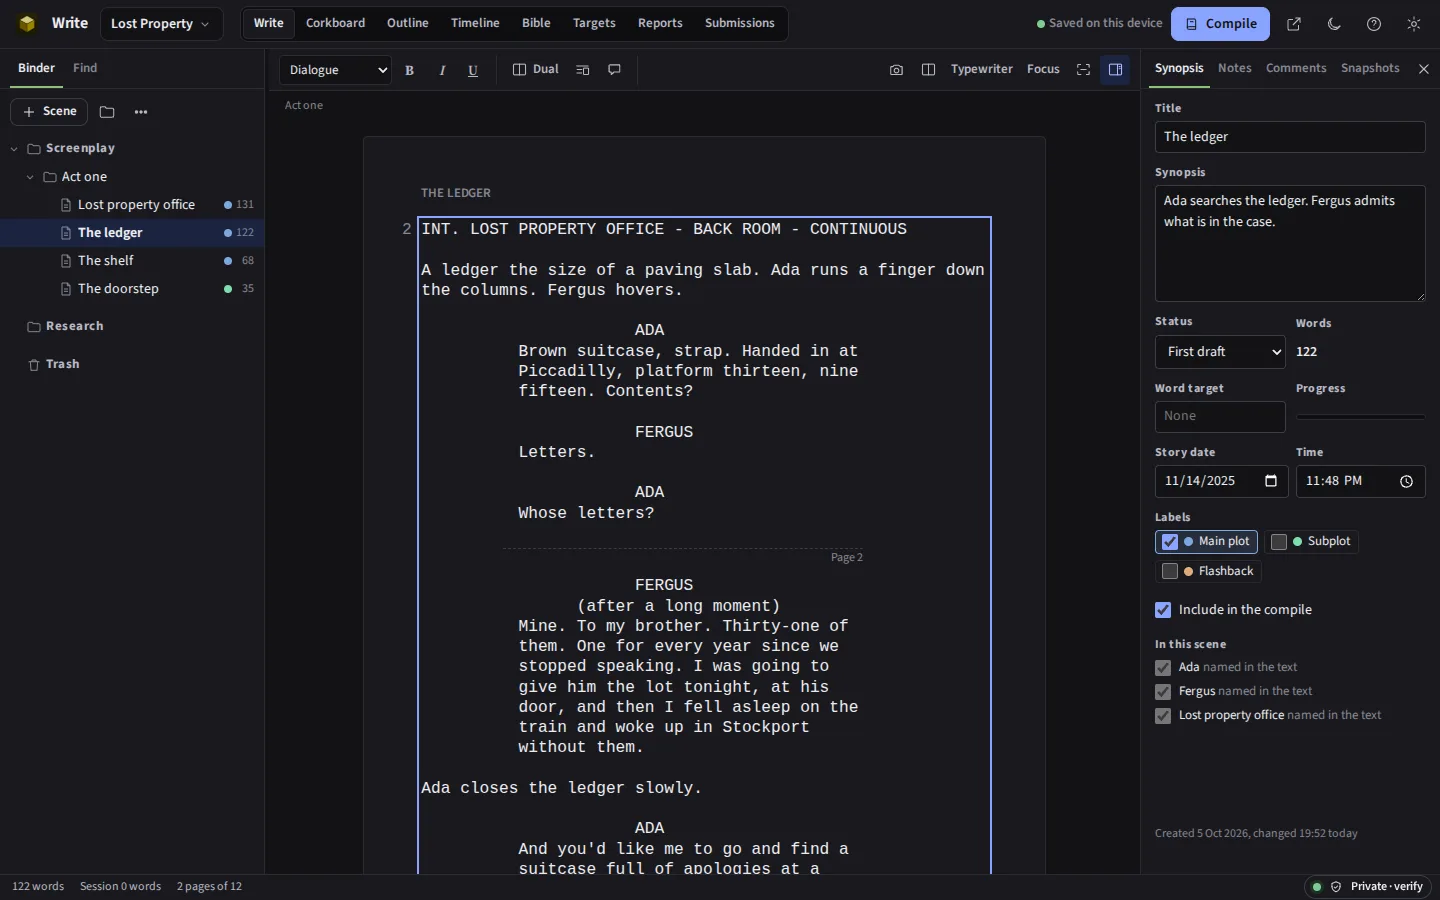Image resolution: width=1440 pixels, height=900 pixels.
Task: Toggle Lost property office location checkbox
Action: coord(1163,716)
